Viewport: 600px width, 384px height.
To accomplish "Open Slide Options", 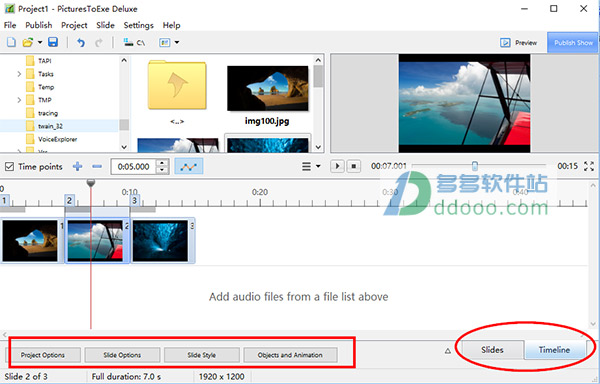I will click(122, 355).
